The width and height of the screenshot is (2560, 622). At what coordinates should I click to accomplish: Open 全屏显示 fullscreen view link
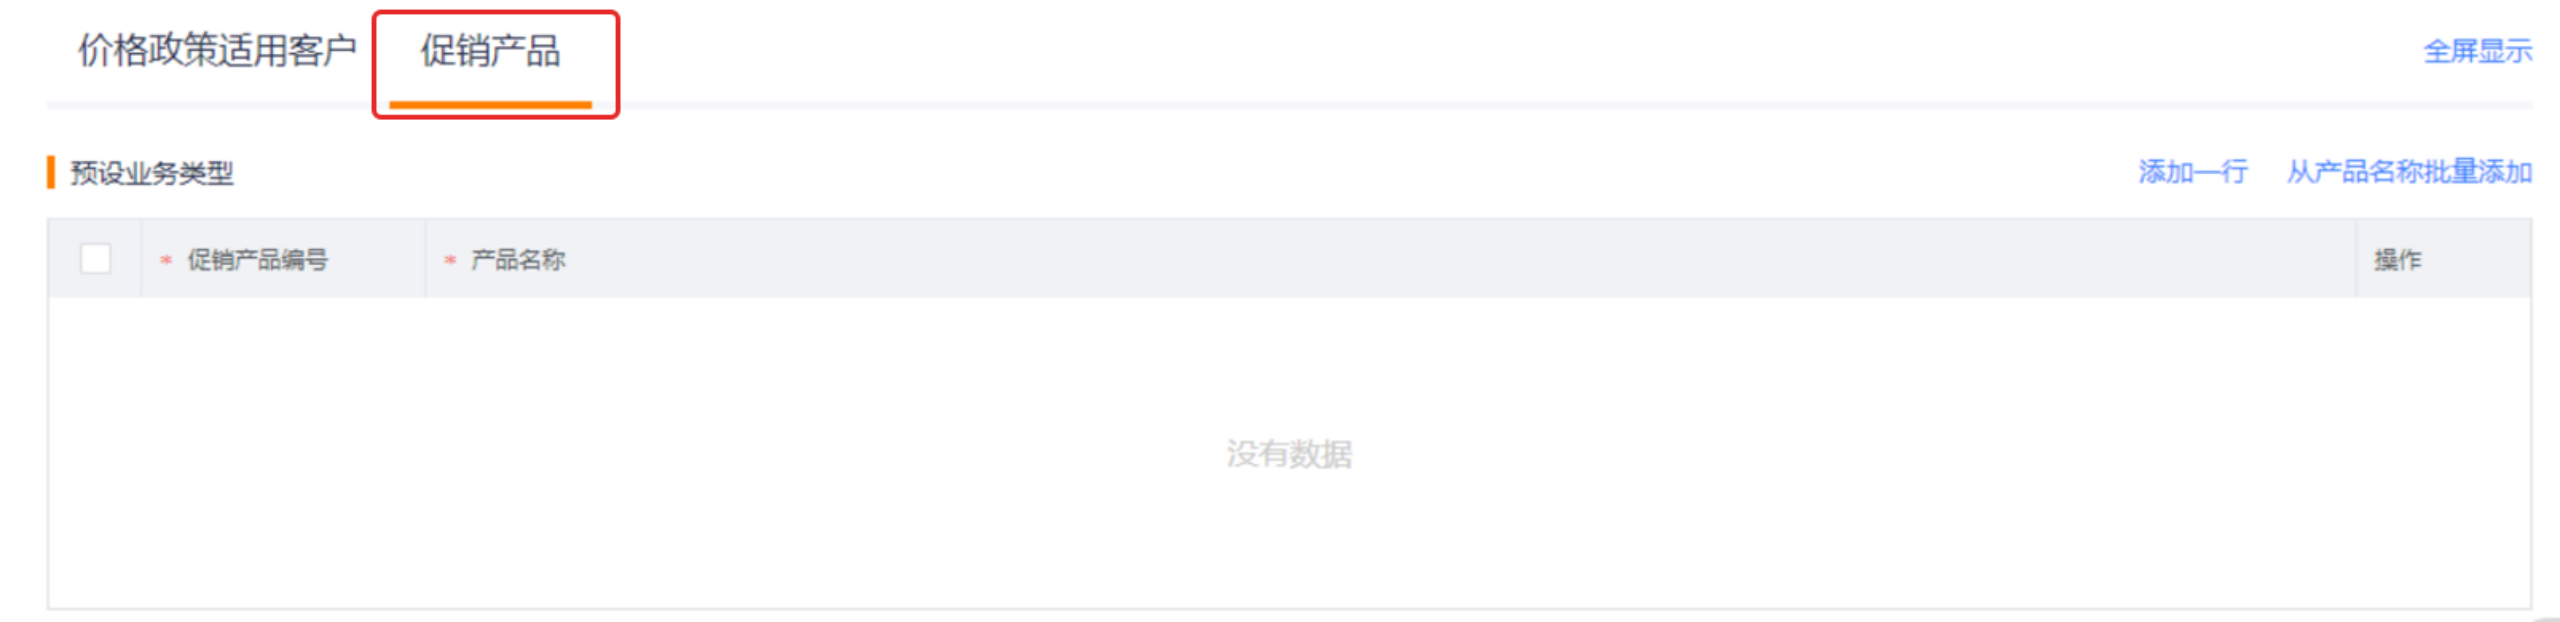tap(2477, 51)
